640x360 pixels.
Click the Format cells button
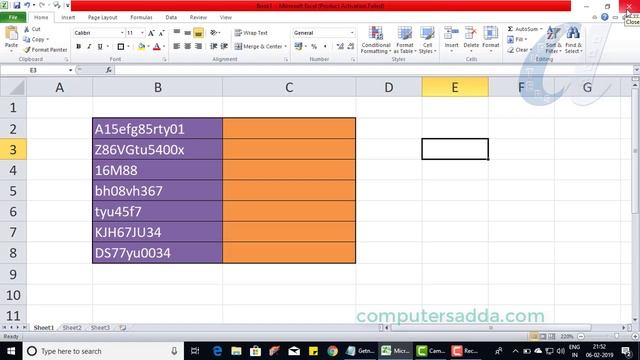click(x=491, y=39)
